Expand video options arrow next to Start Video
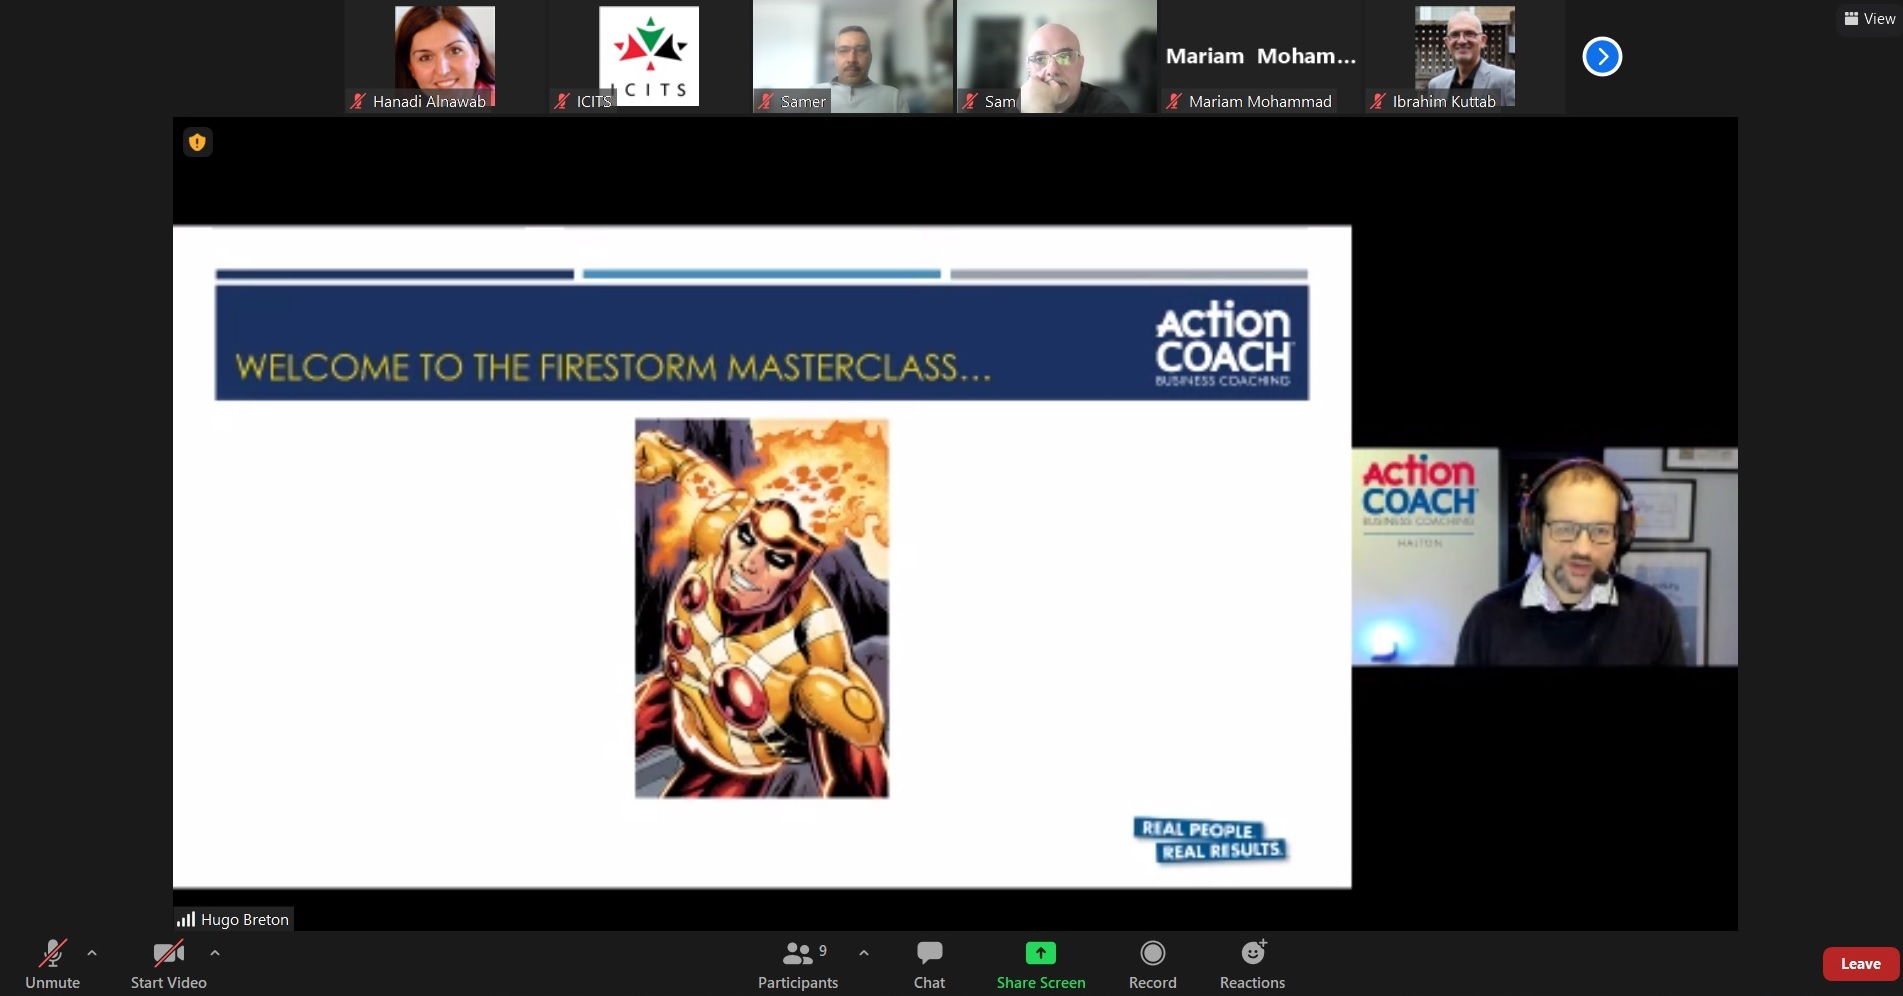This screenshot has width=1903, height=996. tap(215, 954)
